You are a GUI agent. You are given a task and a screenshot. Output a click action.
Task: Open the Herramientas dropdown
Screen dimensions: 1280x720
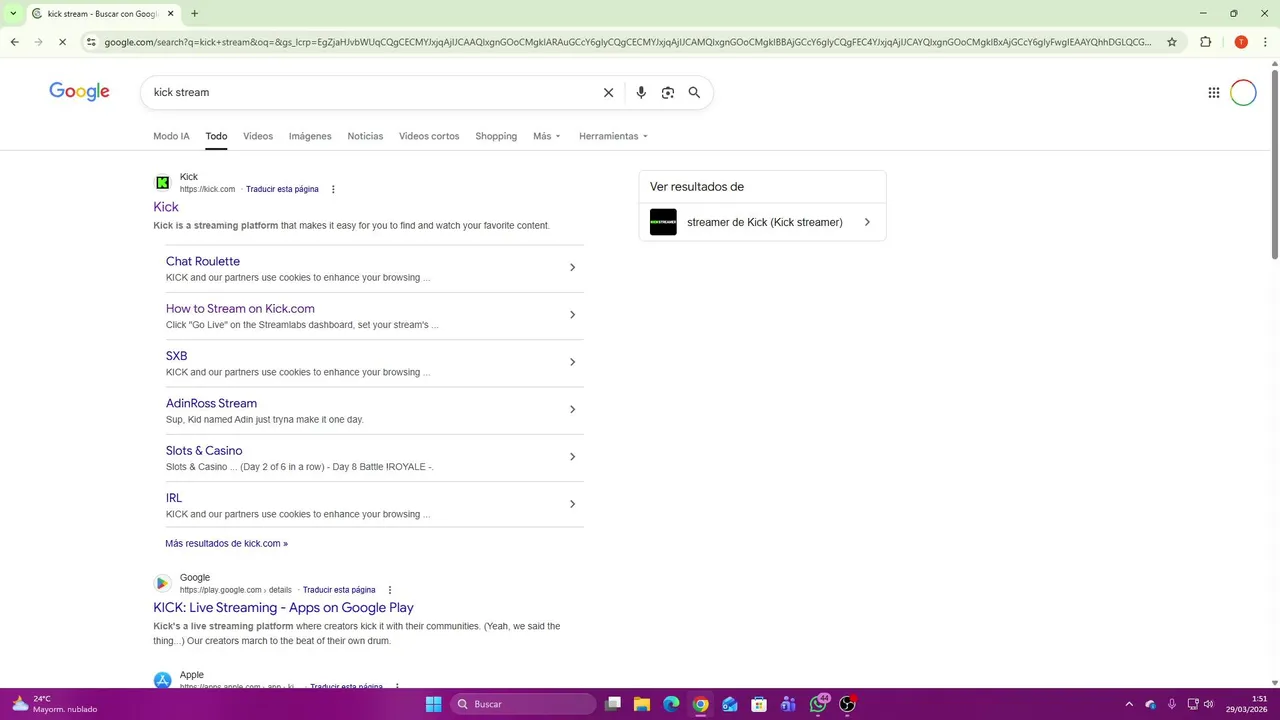(613, 136)
